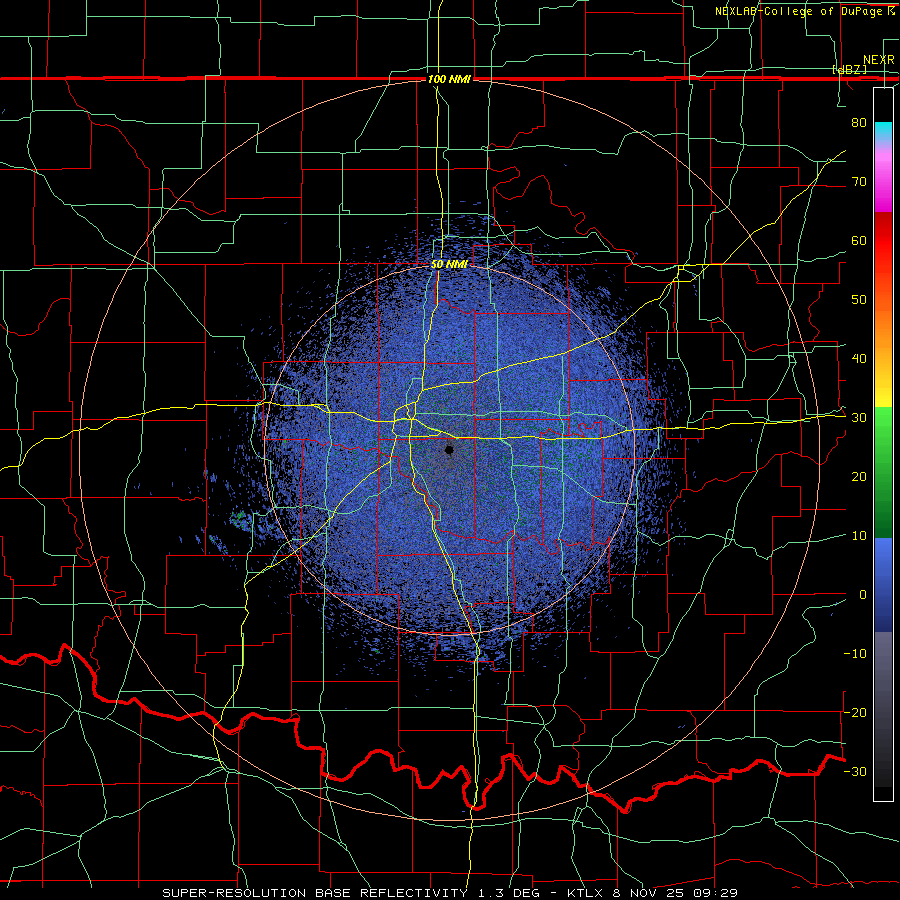Click the 40 value on the dBZ scale

pos(859,359)
